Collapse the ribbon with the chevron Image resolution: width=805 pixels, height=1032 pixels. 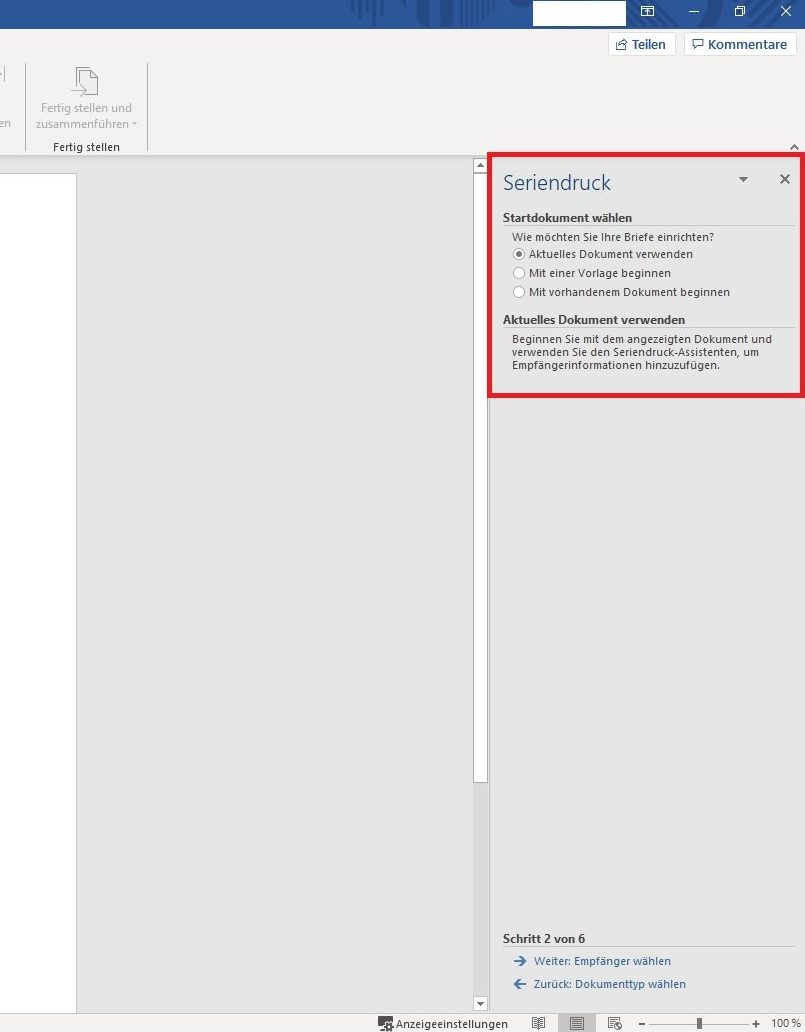[794, 147]
